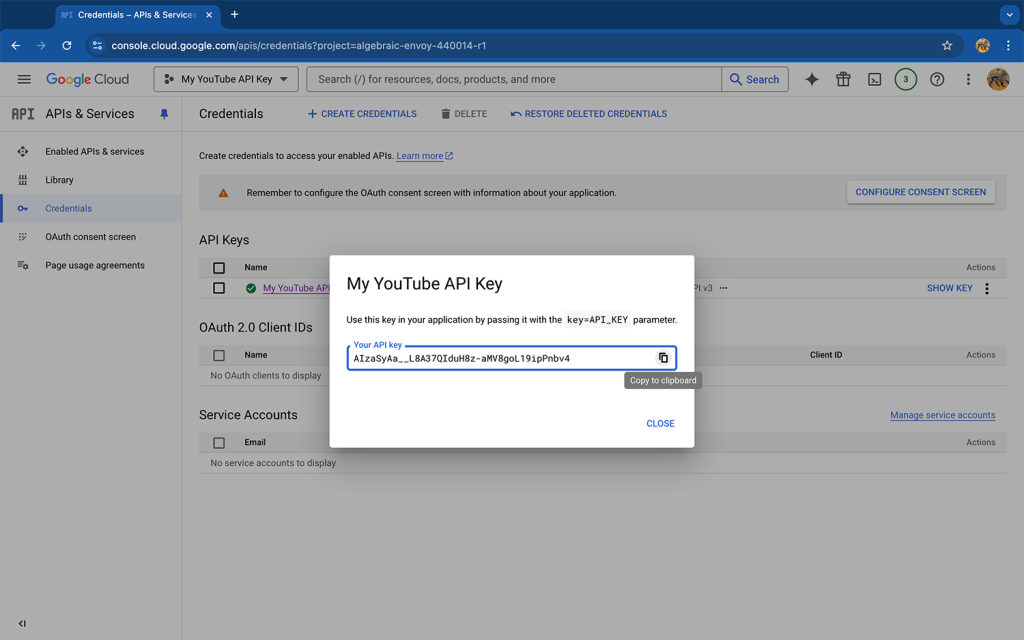The width and height of the screenshot is (1024, 640).
Task: Open the free trial gift icon
Action: (x=843, y=79)
